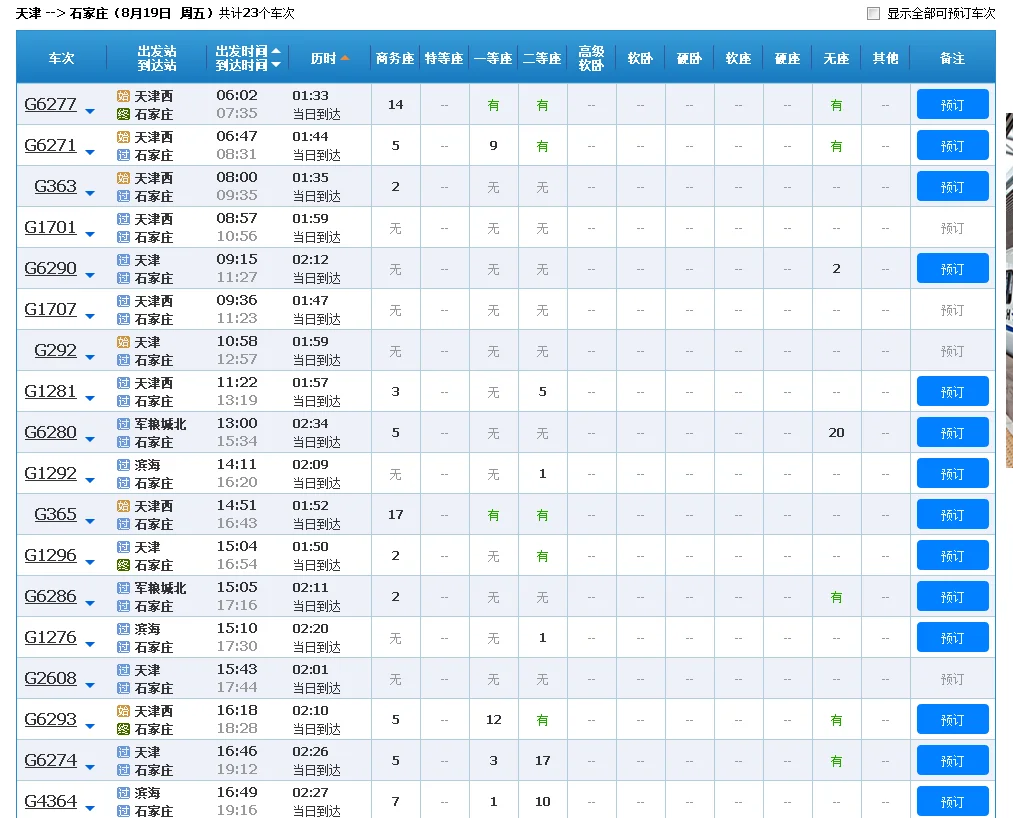
Task: Click the 过 badge beside G1292's 滨海
Action: [122, 465]
